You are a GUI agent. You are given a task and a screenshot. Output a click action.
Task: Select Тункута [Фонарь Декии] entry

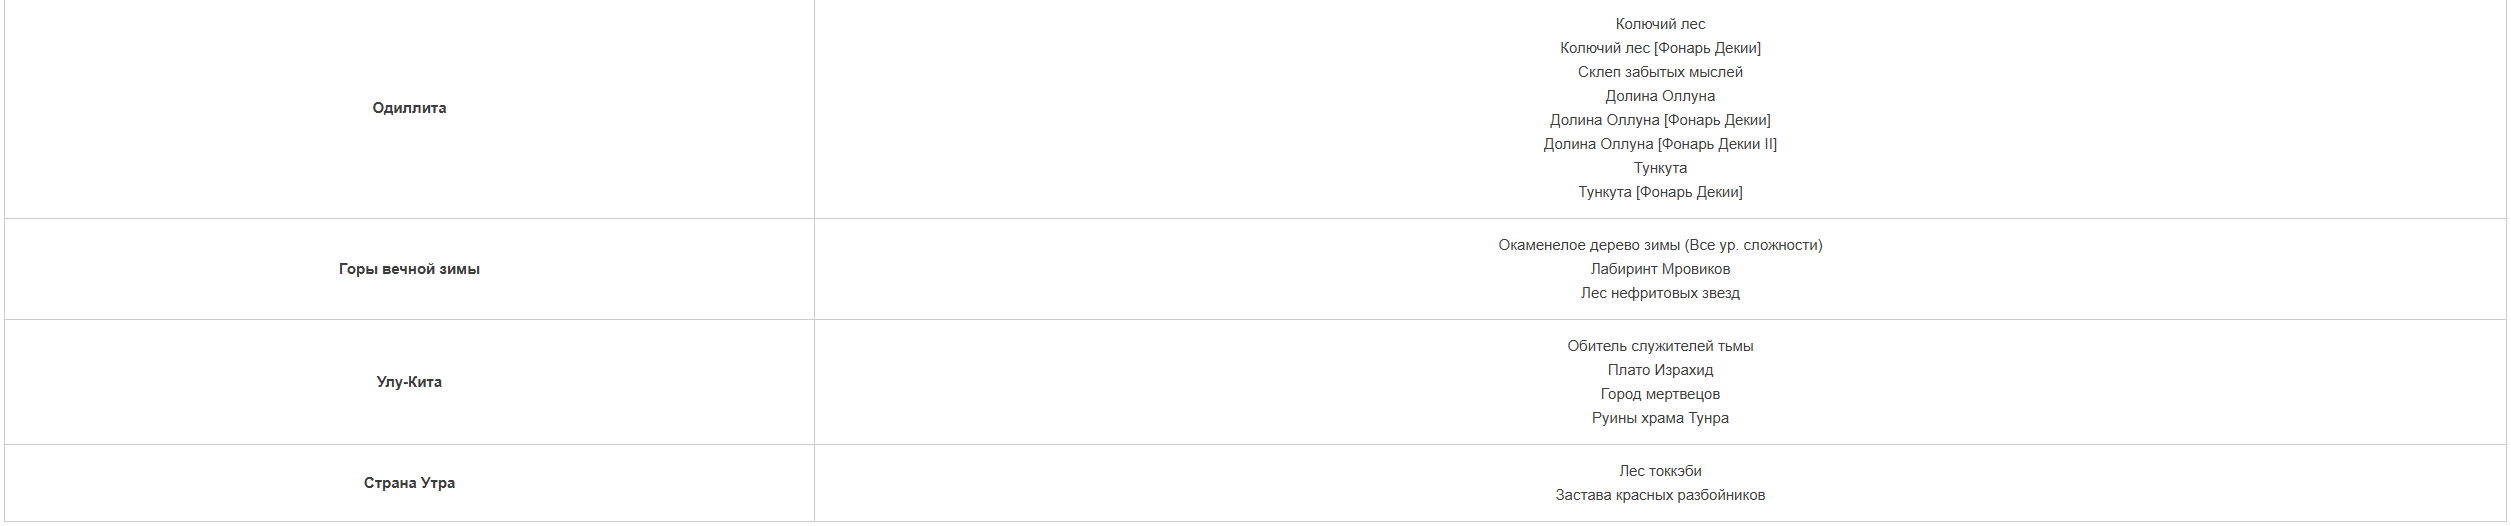point(1660,192)
